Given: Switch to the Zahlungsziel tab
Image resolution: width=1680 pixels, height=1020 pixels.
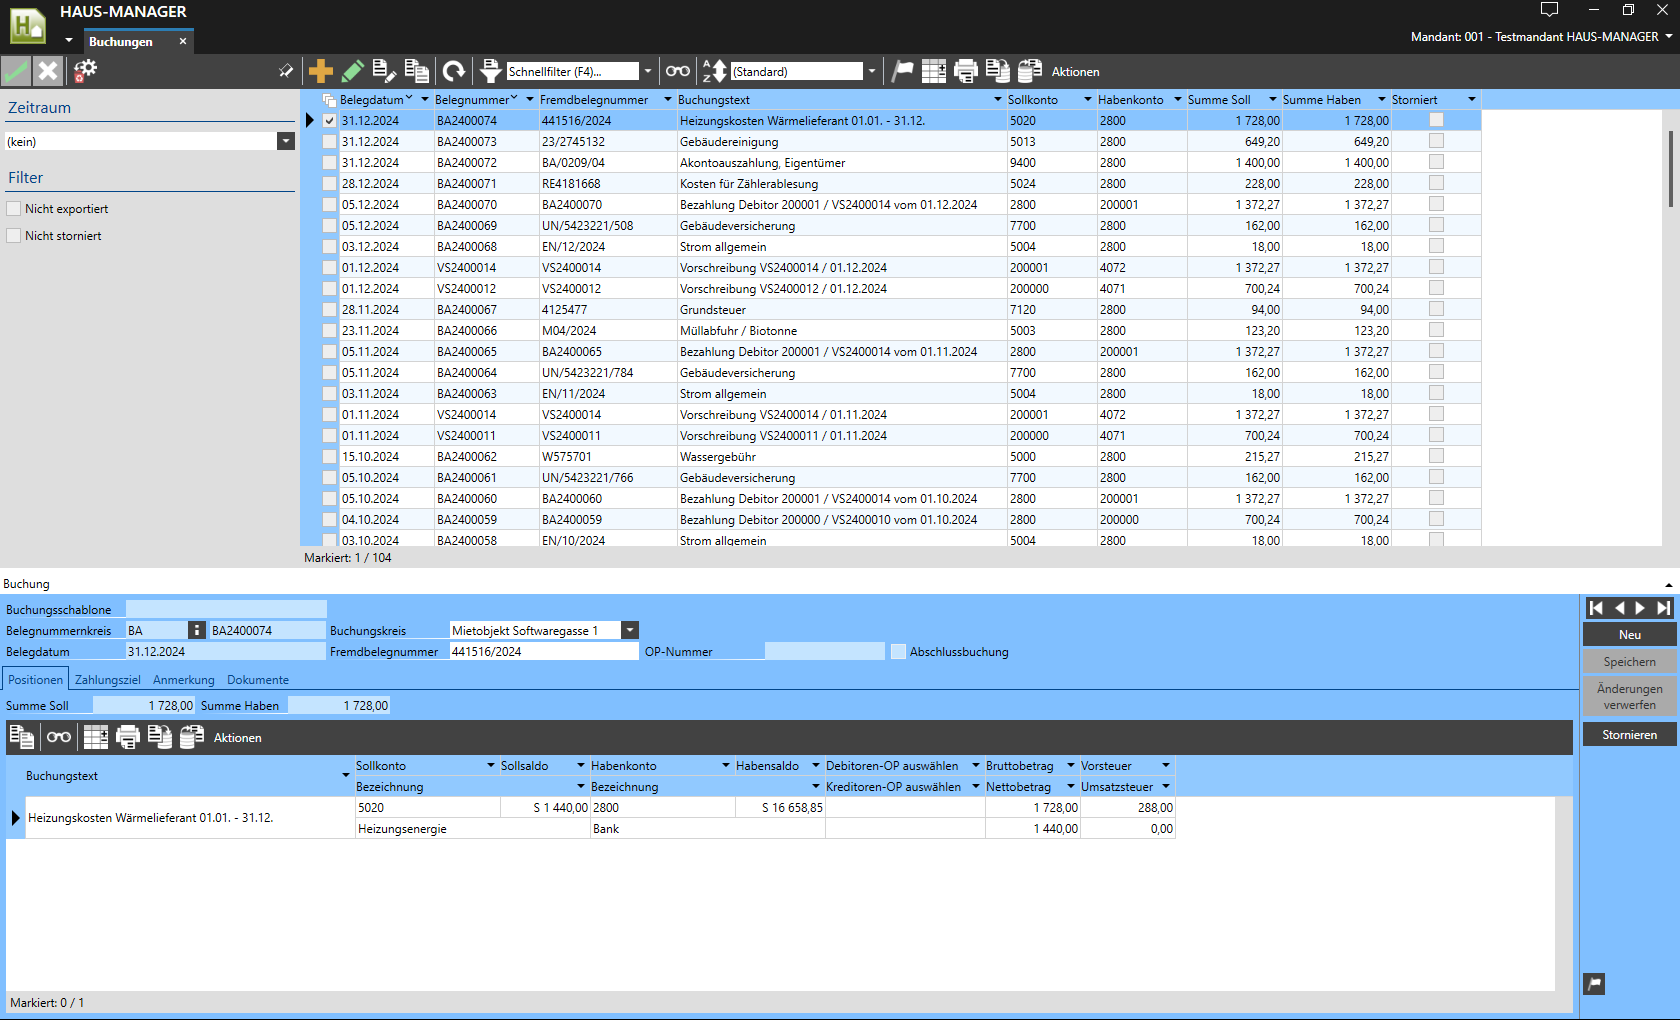Looking at the screenshot, I should point(108,680).
